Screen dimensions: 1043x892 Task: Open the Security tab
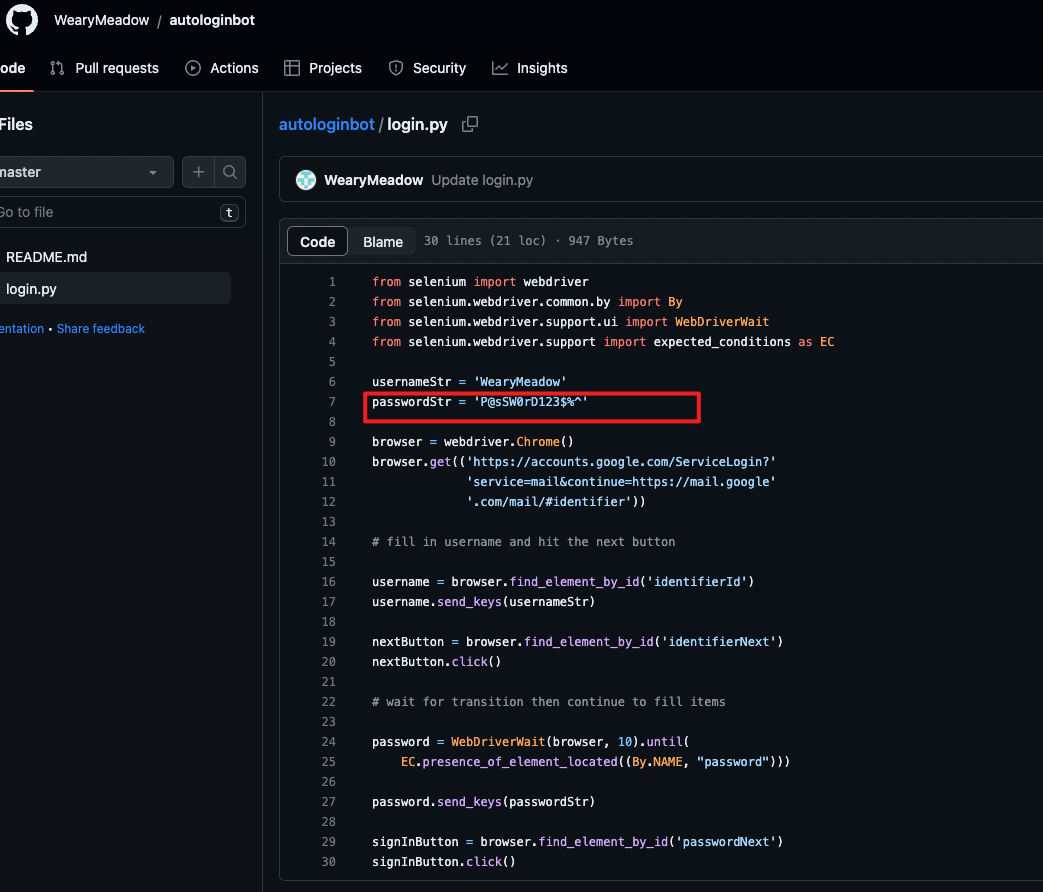tap(428, 68)
